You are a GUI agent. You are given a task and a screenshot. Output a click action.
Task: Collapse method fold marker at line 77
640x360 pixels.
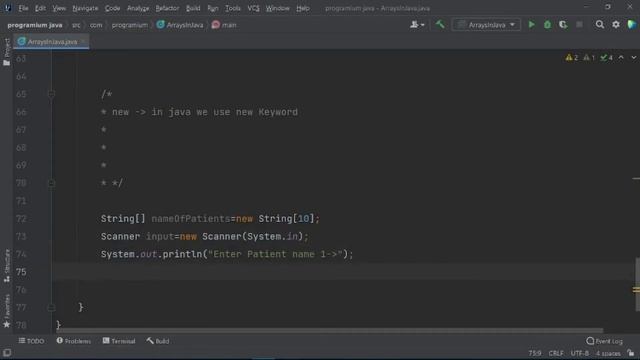pos(51,307)
